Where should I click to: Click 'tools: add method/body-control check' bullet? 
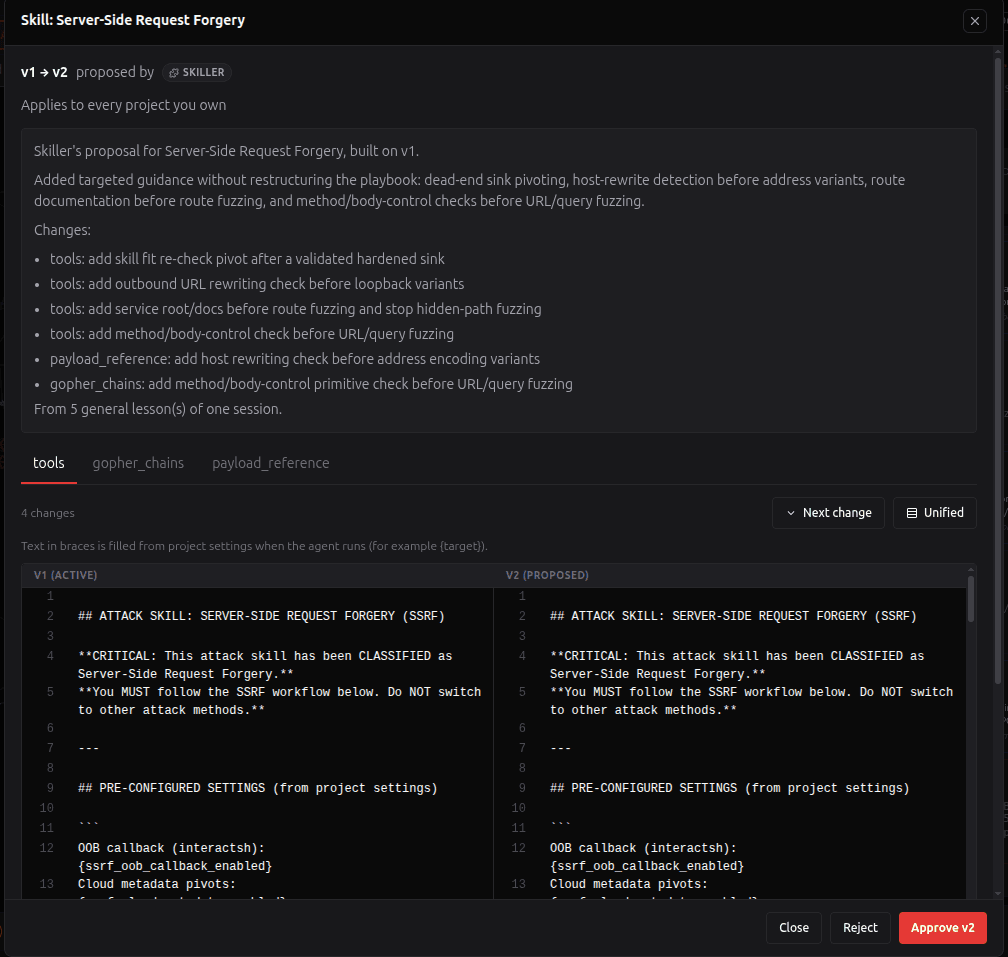(x=252, y=334)
